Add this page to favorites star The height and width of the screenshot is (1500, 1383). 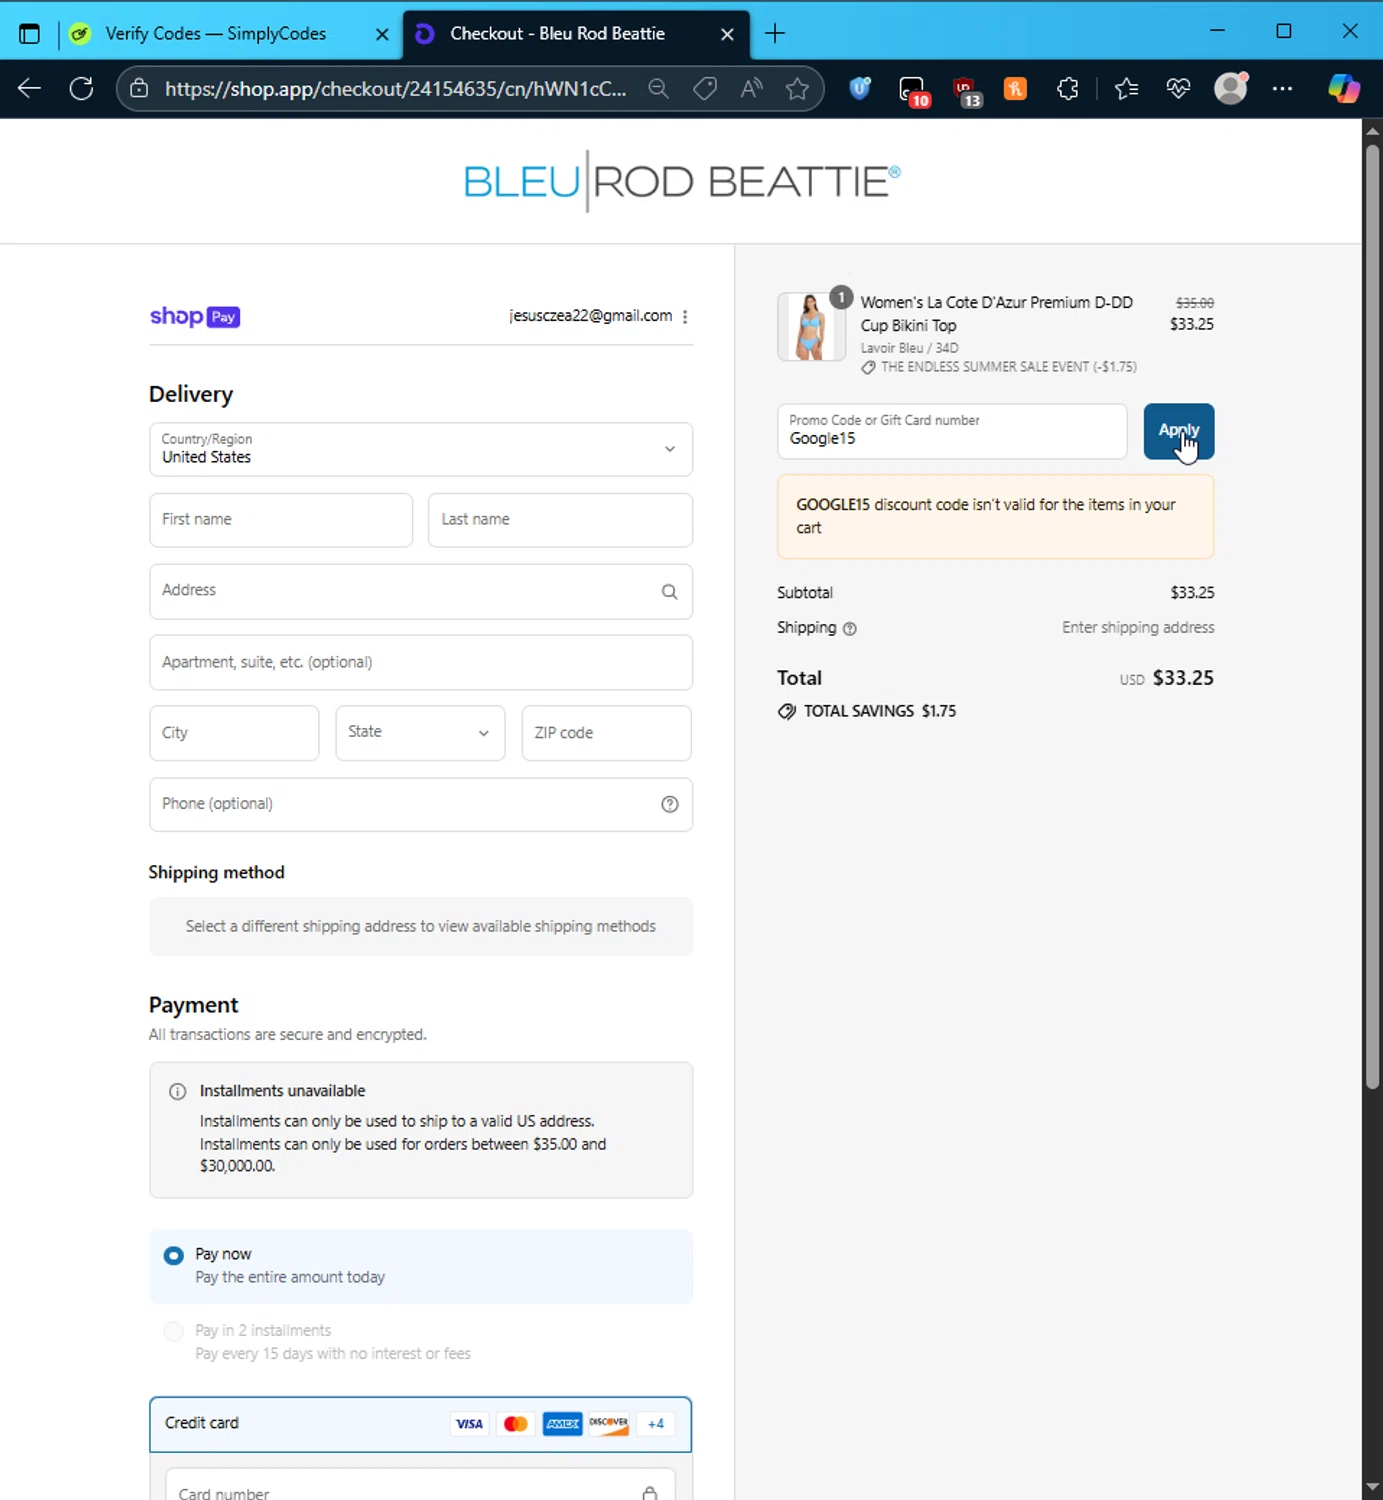pos(797,88)
